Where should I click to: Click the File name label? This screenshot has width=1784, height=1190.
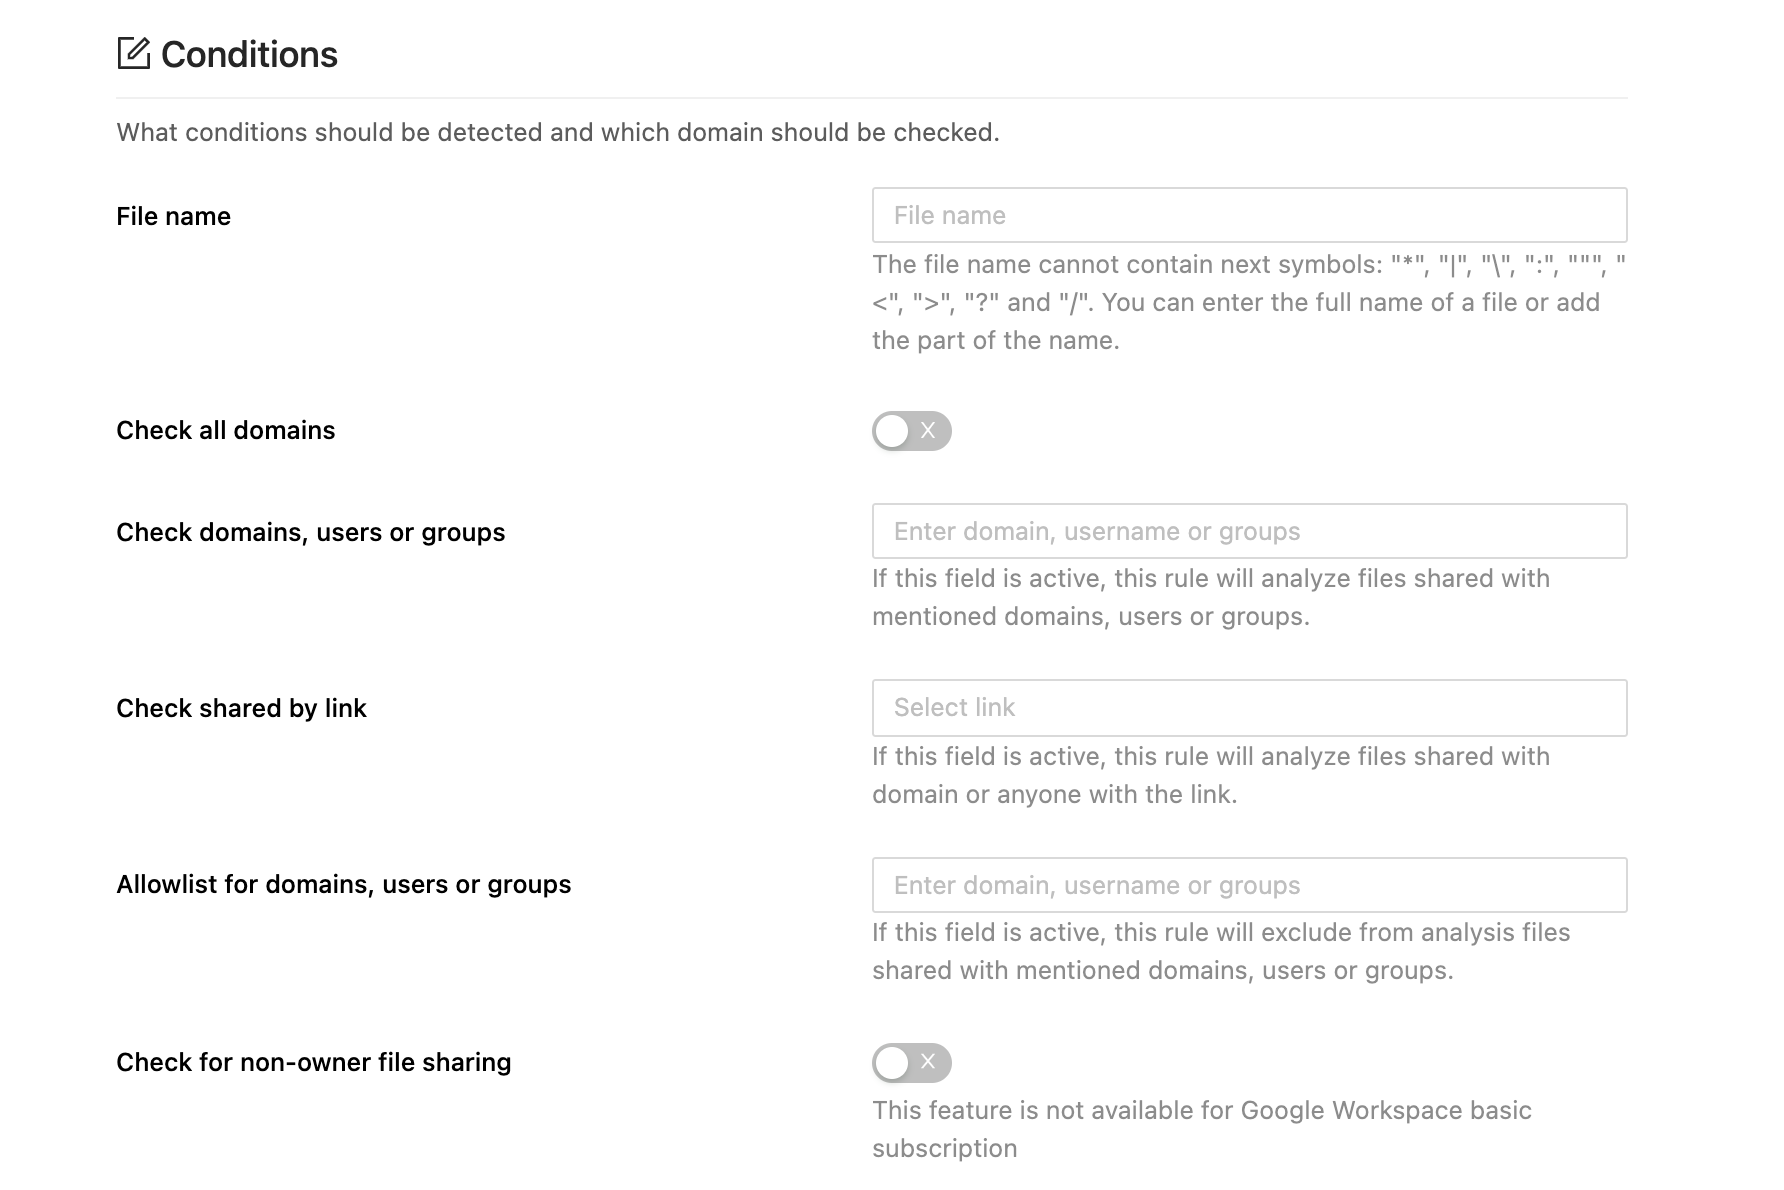point(173,217)
